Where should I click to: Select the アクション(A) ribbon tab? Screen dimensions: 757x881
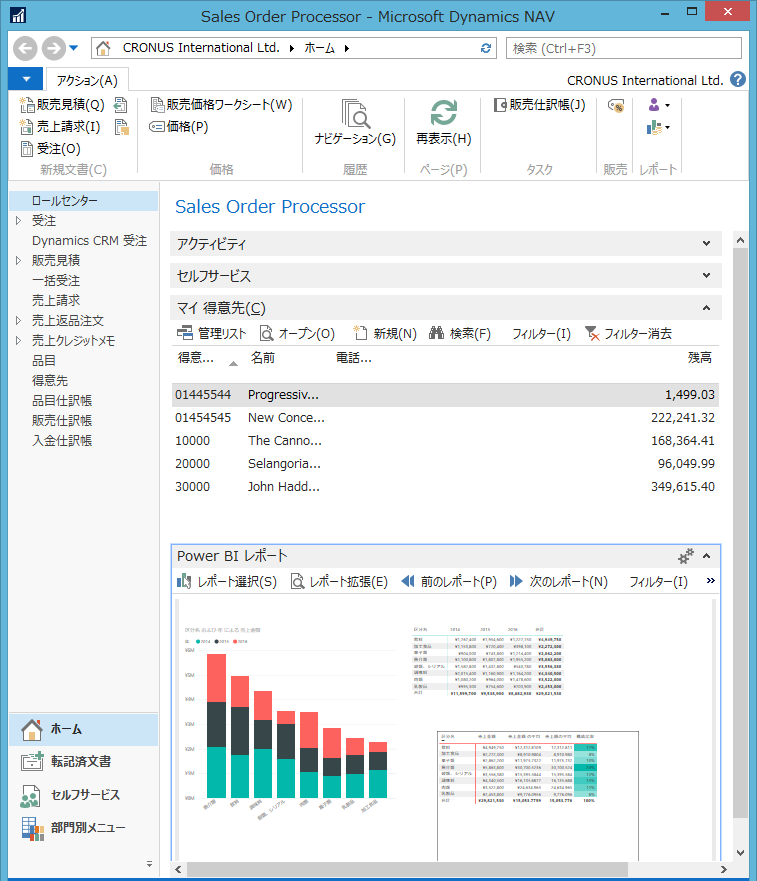click(87, 80)
